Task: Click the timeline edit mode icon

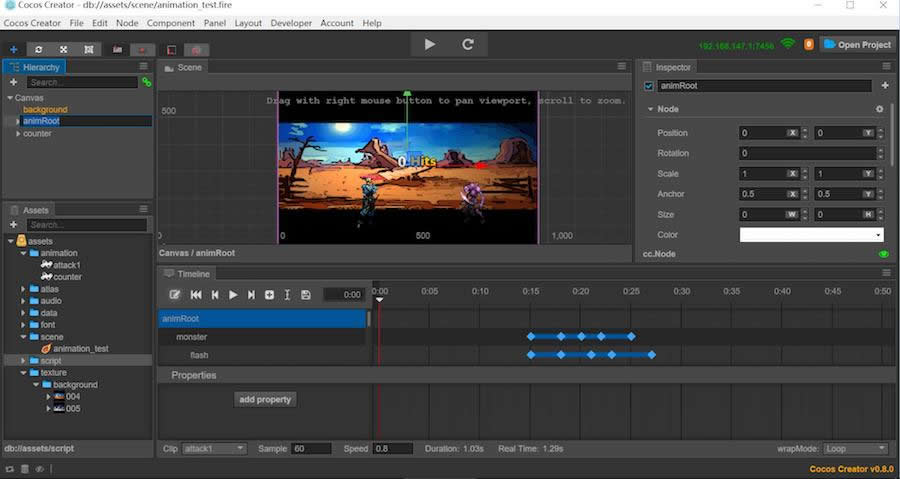Action: tap(174, 295)
